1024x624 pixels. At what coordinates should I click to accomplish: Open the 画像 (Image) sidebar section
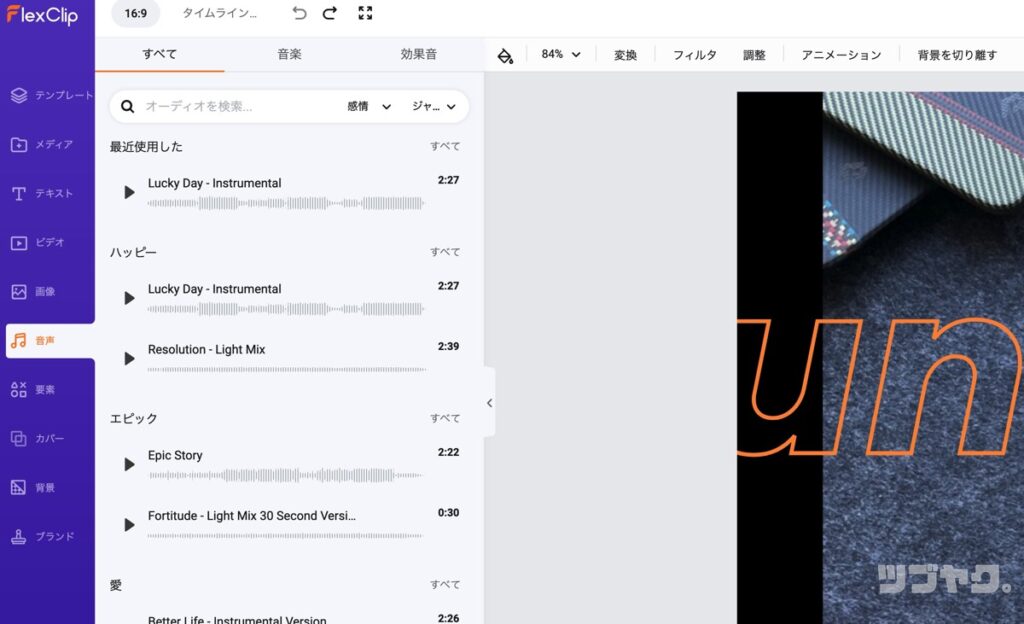(33, 291)
